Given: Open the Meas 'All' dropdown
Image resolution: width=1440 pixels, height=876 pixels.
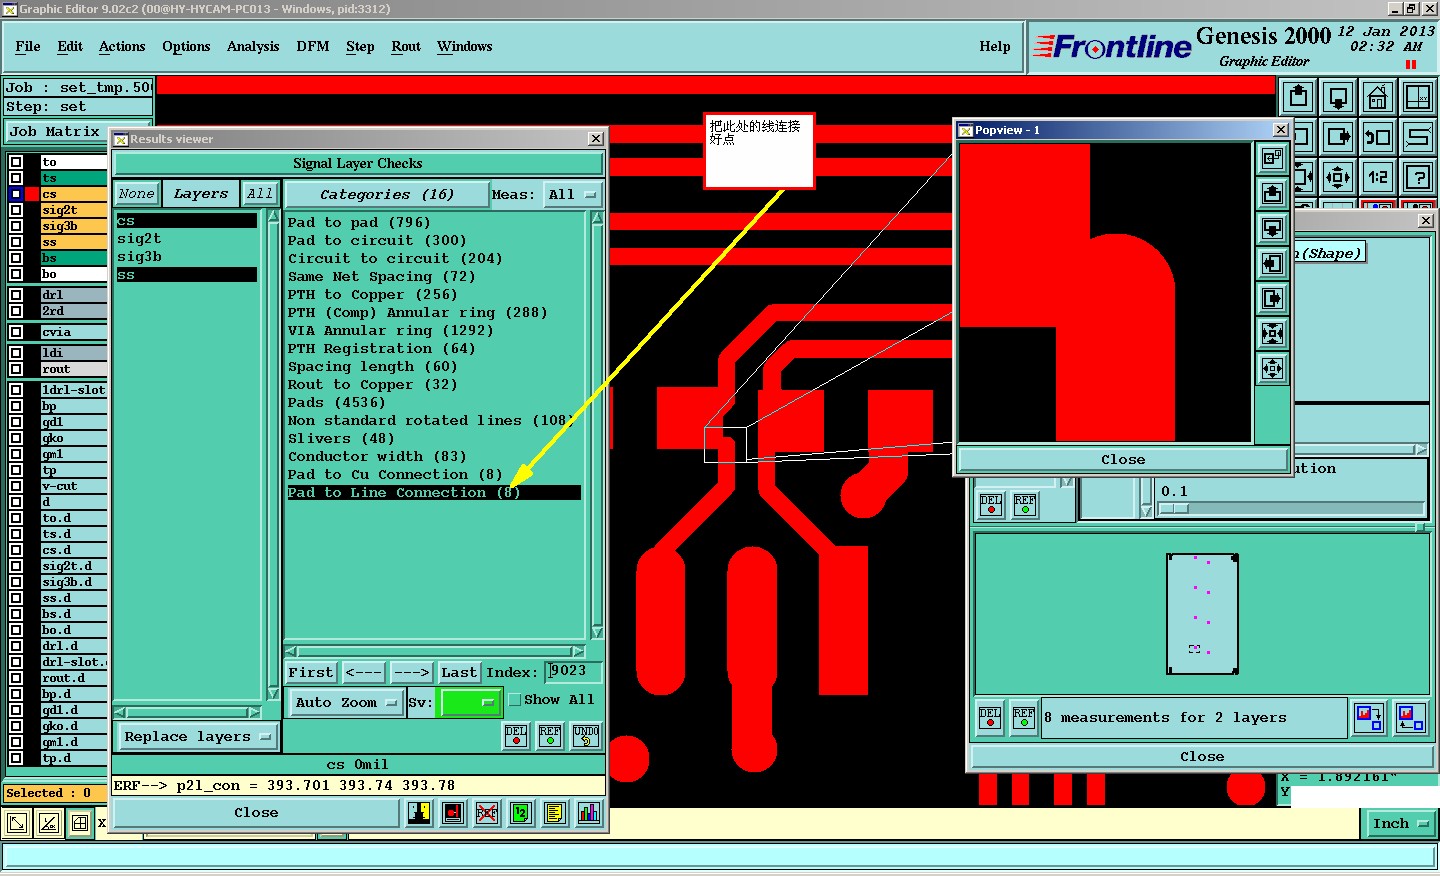Looking at the screenshot, I should click(572, 194).
